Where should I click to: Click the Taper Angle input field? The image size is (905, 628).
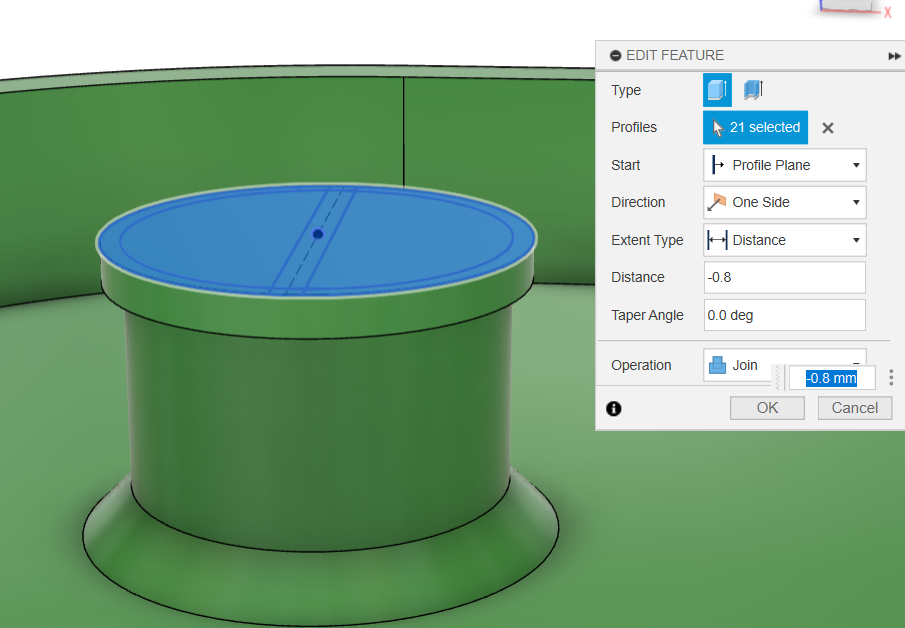pyautogui.click(x=785, y=315)
